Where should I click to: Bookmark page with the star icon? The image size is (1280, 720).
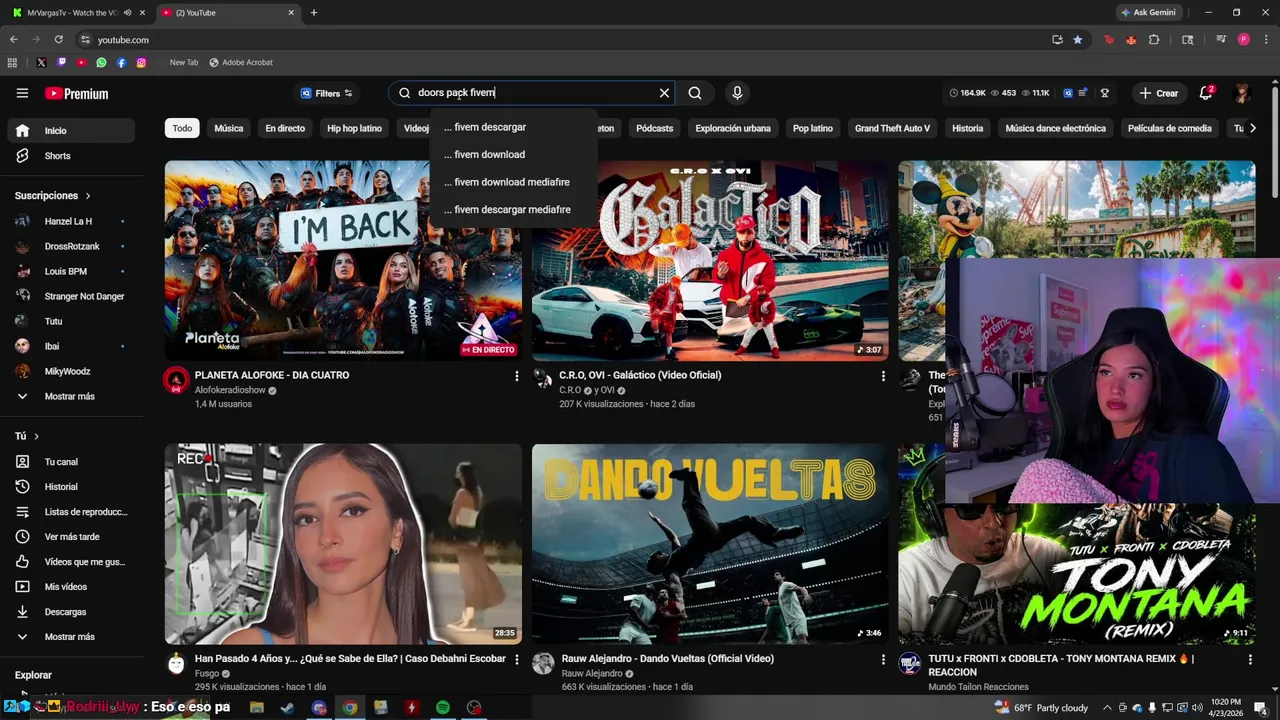tap(1077, 40)
